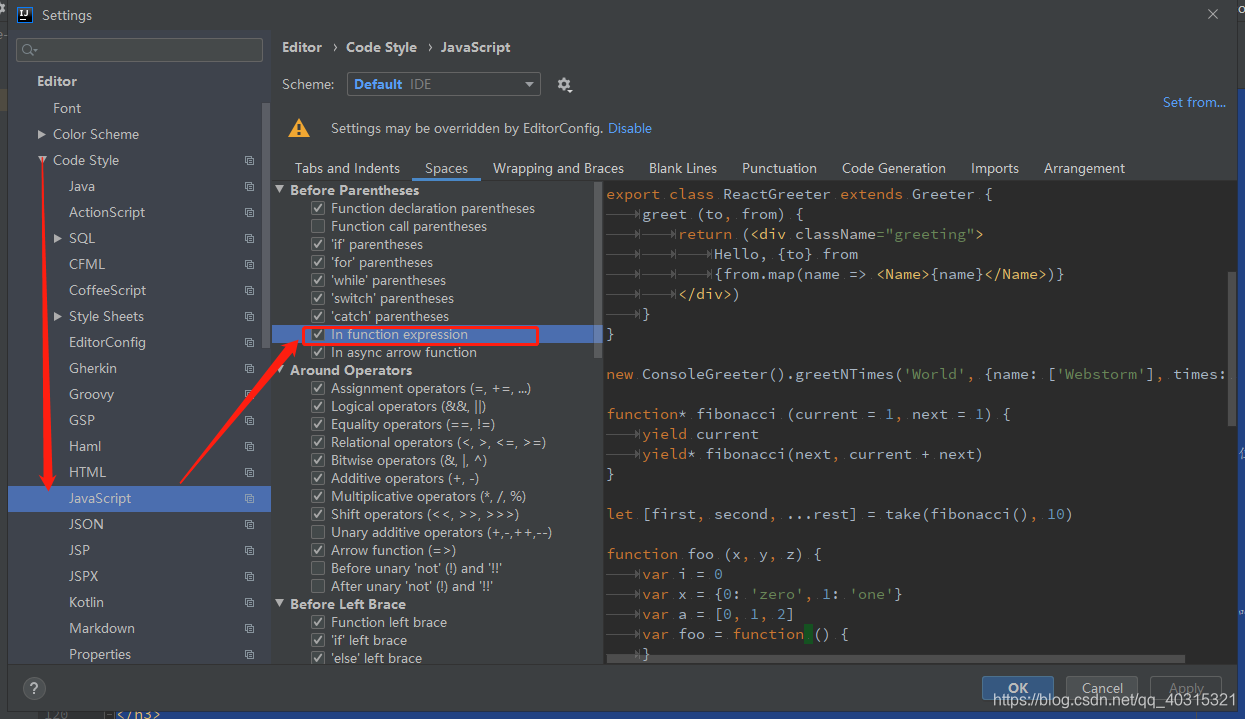Expand the Style Sheets tree node
The height and width of the screenshot is (719, 1245).
[57, 316]
